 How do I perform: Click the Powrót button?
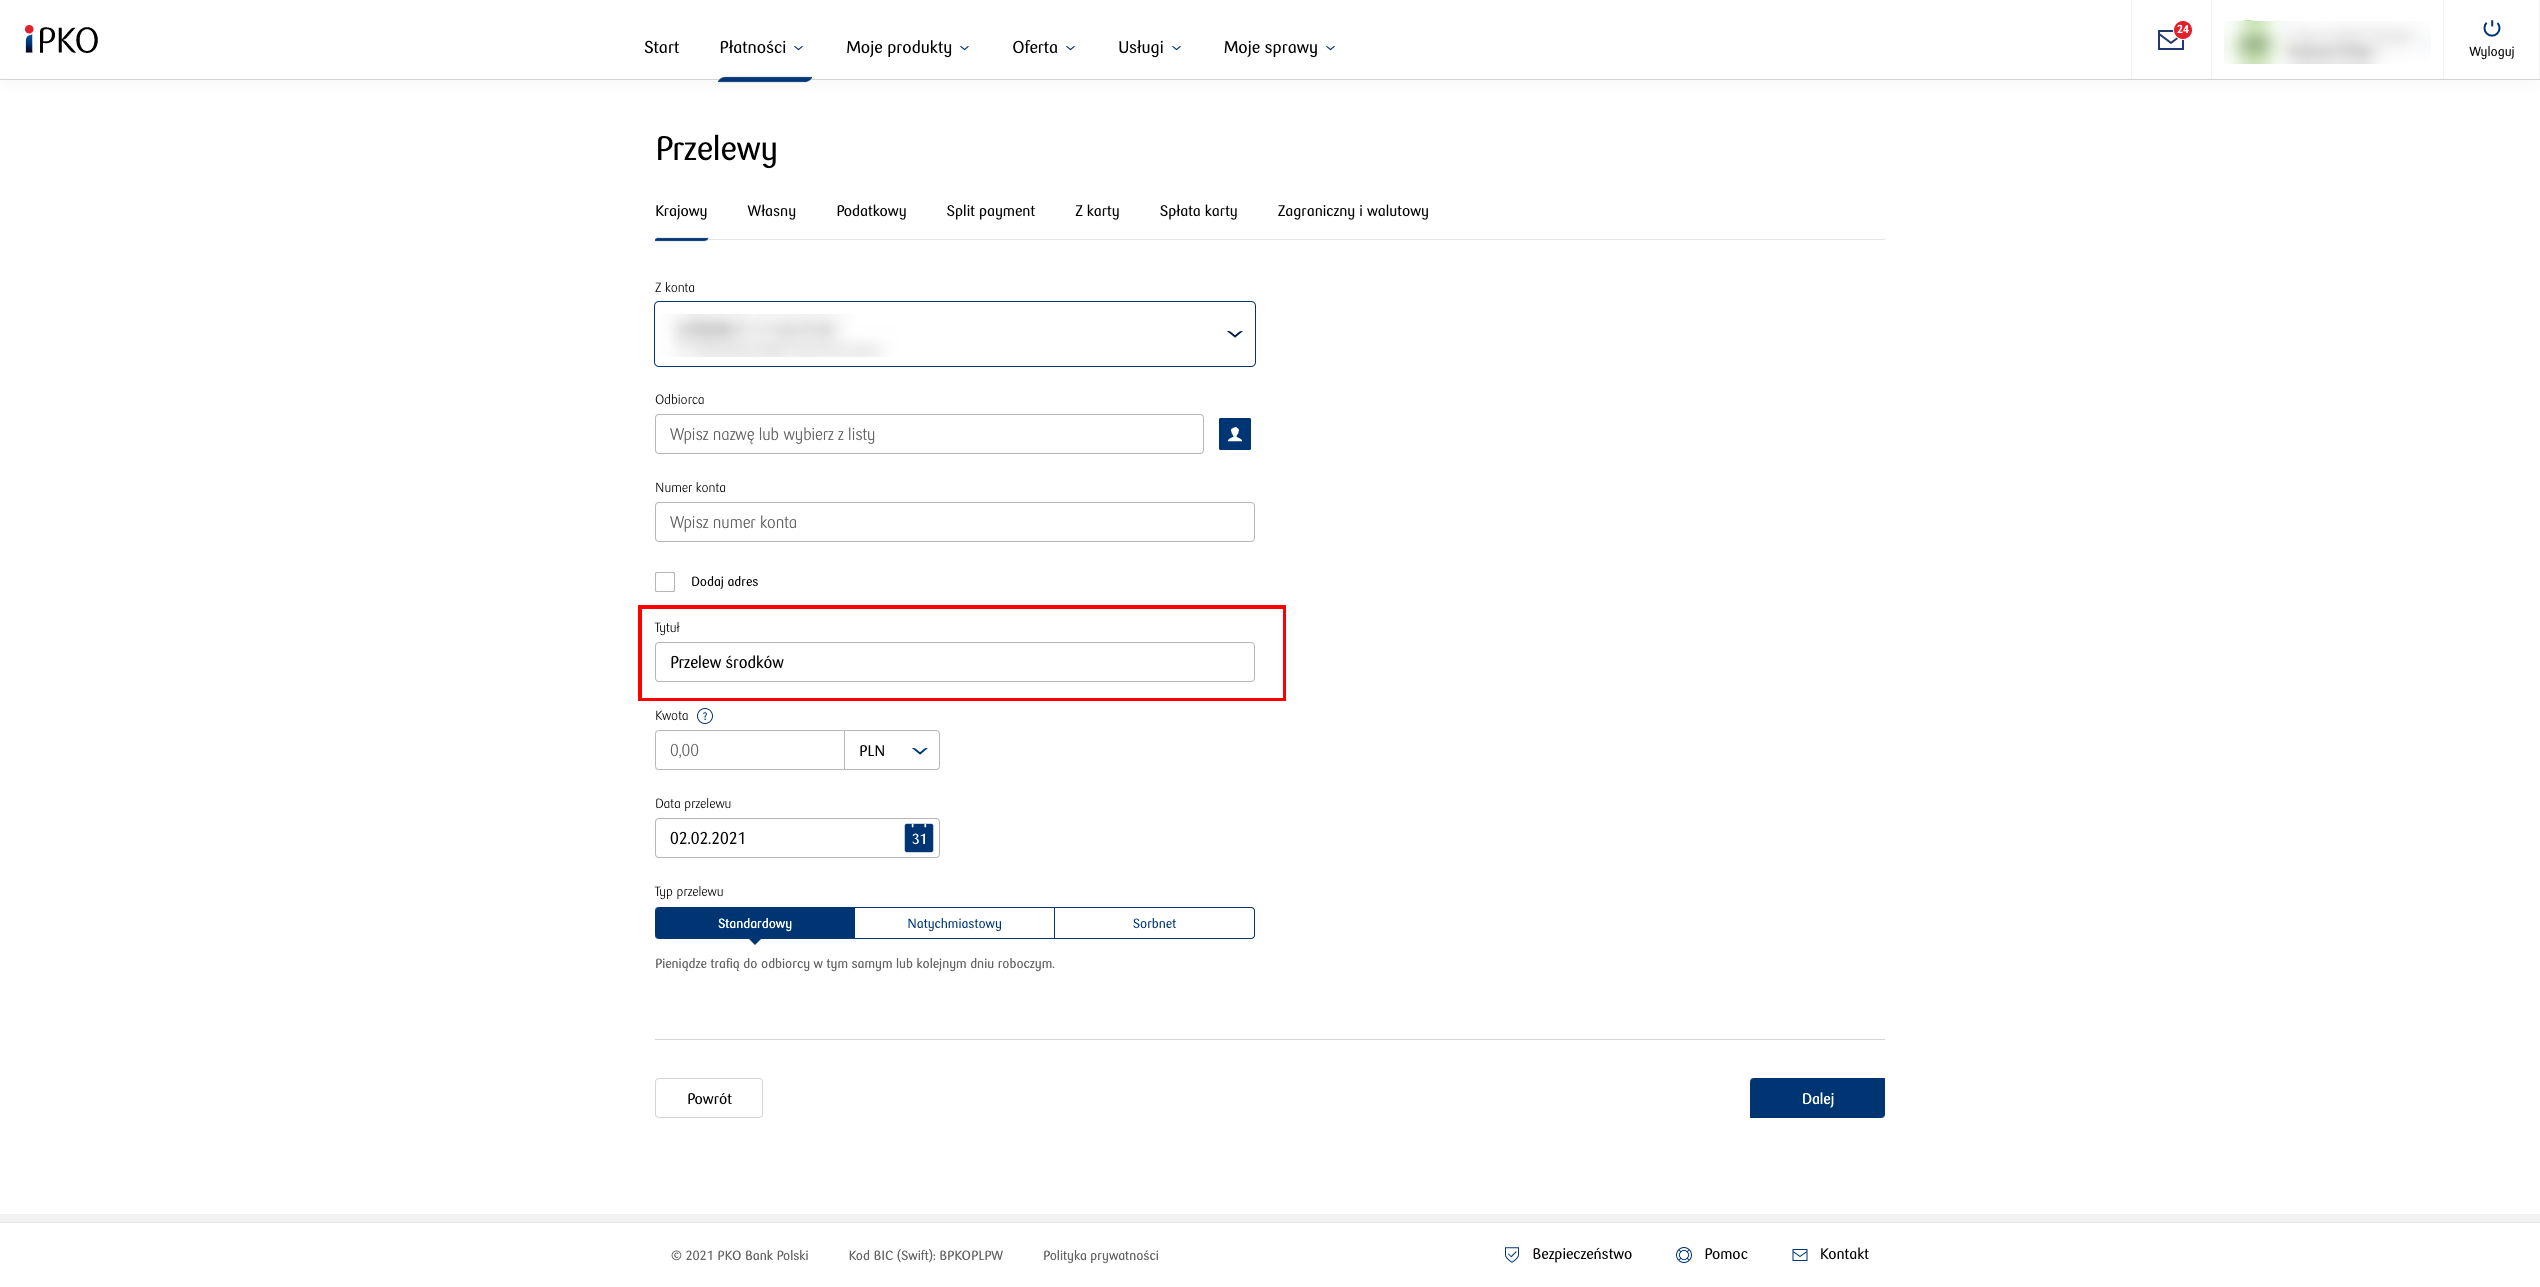pos(709,1098)
